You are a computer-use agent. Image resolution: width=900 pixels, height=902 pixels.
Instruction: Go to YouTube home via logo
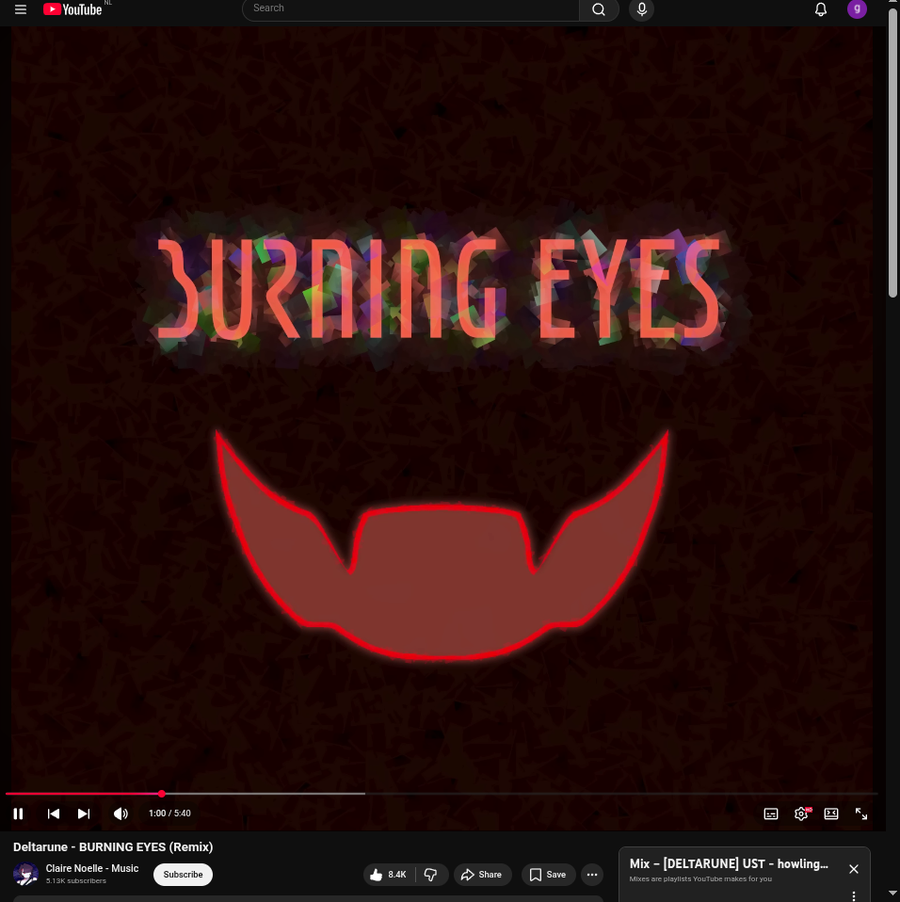coord(72,9)
